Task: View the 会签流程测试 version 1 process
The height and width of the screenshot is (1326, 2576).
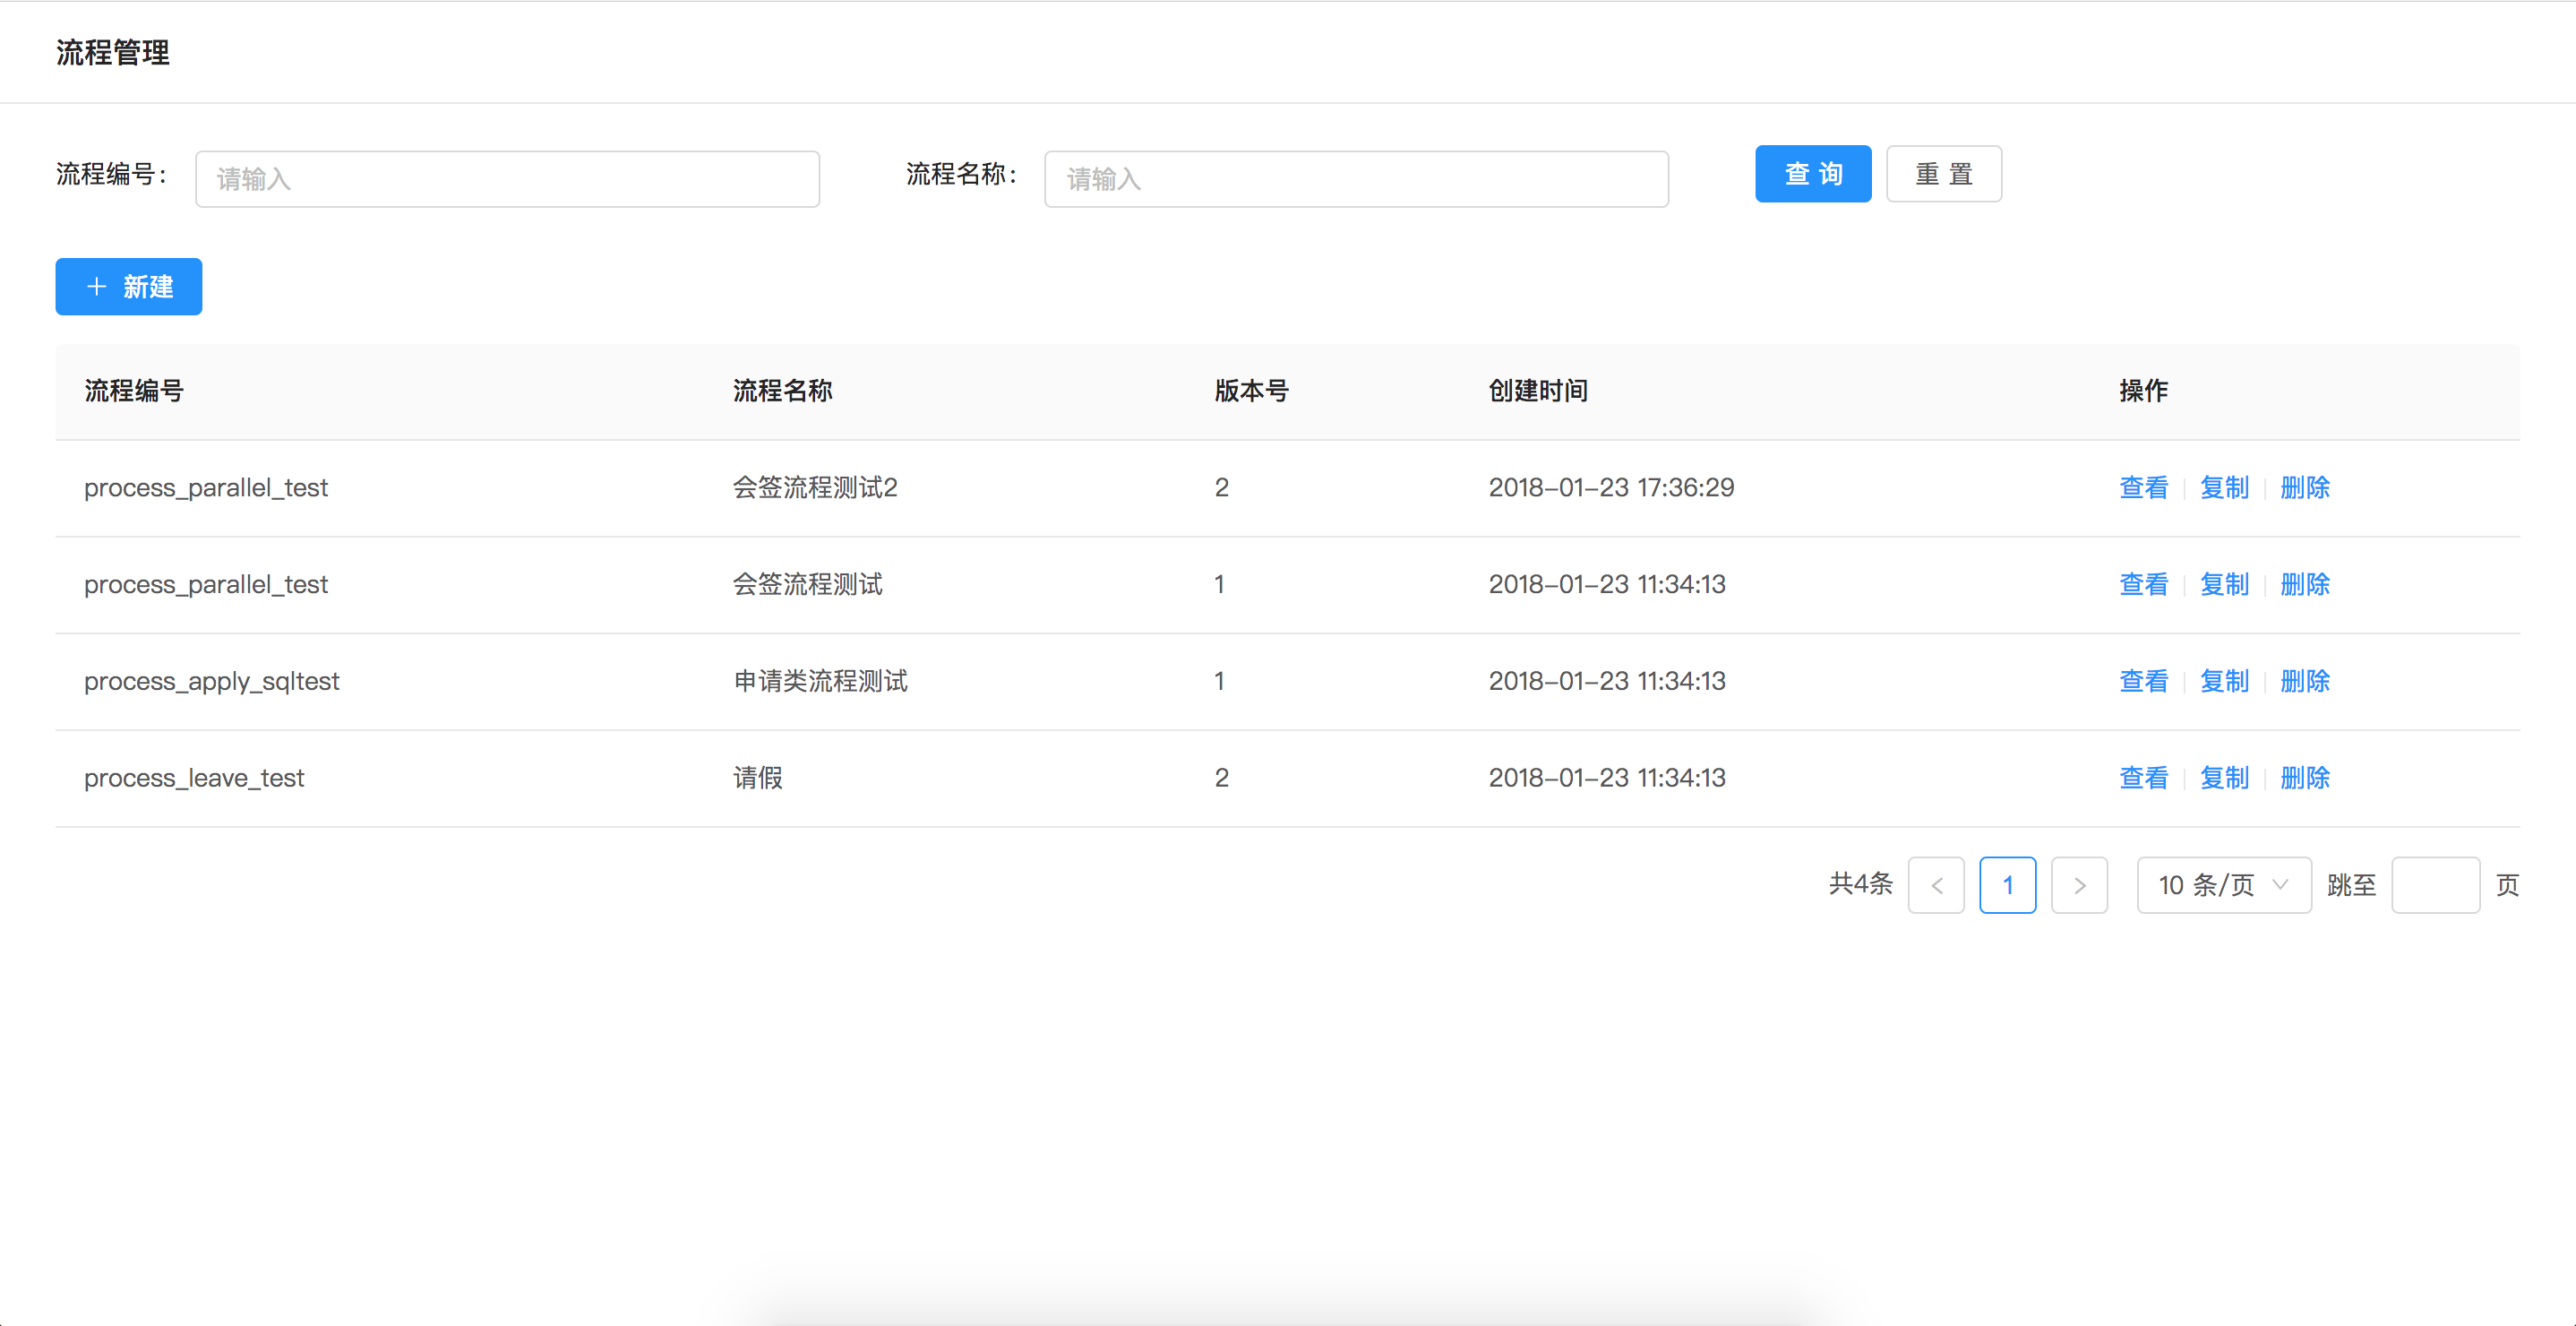Action: pyautogui.click(x=2143, y=585)
